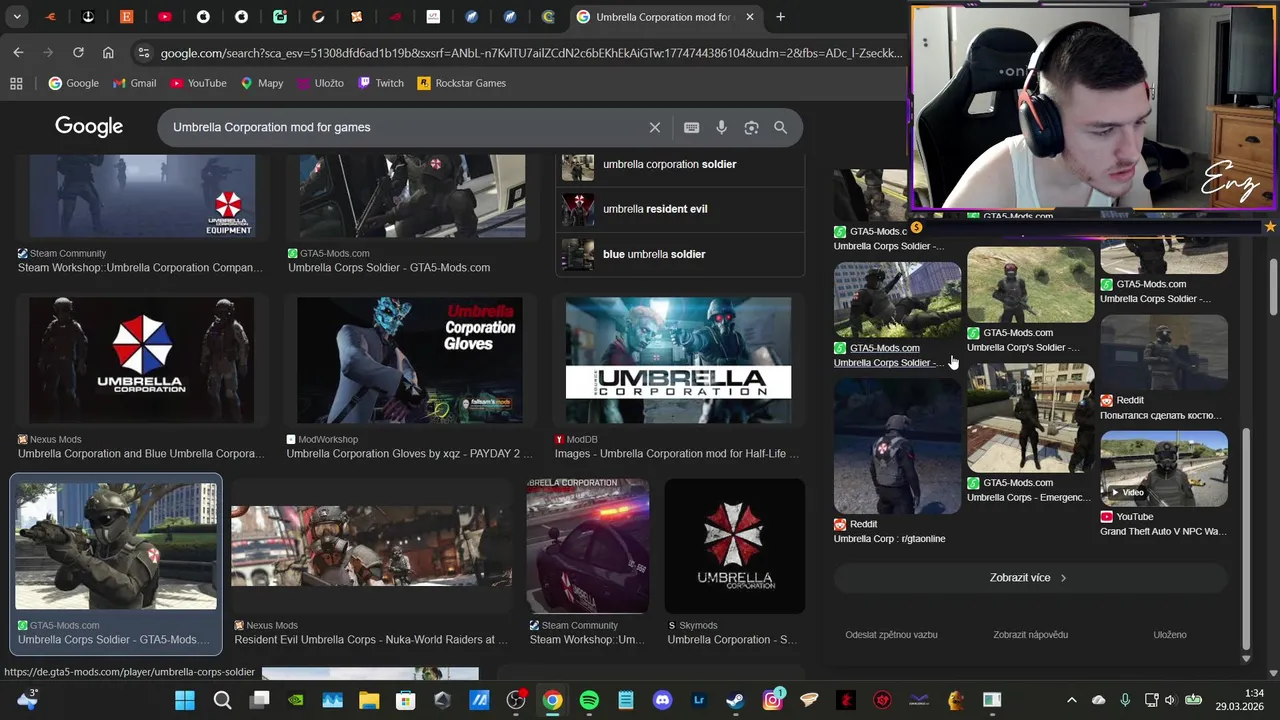Open Nexus Mods Umbrella Corporation logo thumbnail
The height and width of the screenshot is (720, 1280).
coord(142,360)
